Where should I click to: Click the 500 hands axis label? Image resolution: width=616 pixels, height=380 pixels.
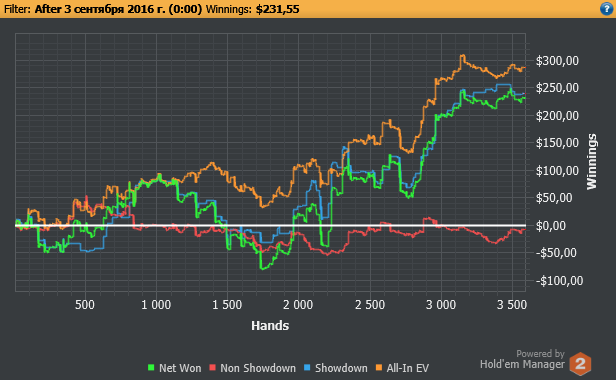point(85,305)
